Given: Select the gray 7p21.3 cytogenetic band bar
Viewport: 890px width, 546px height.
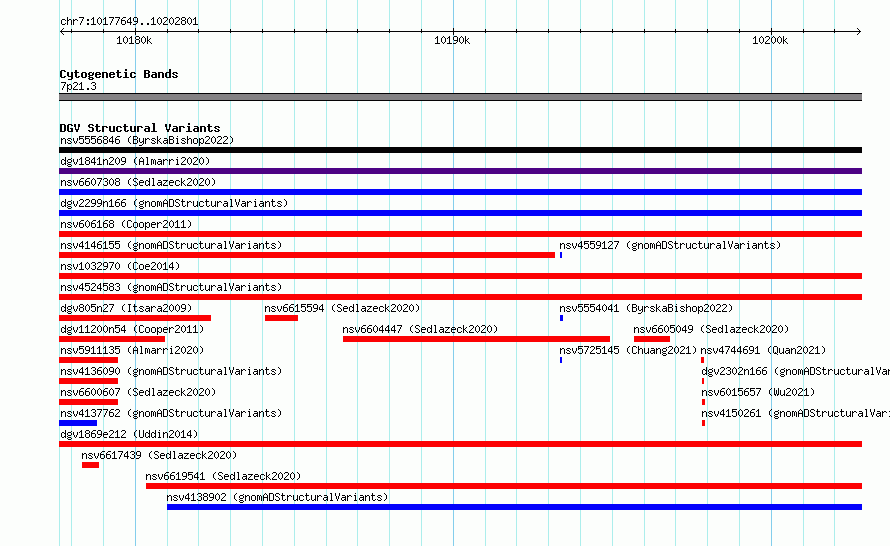Looking at the screenshot, I should (460, 97).
